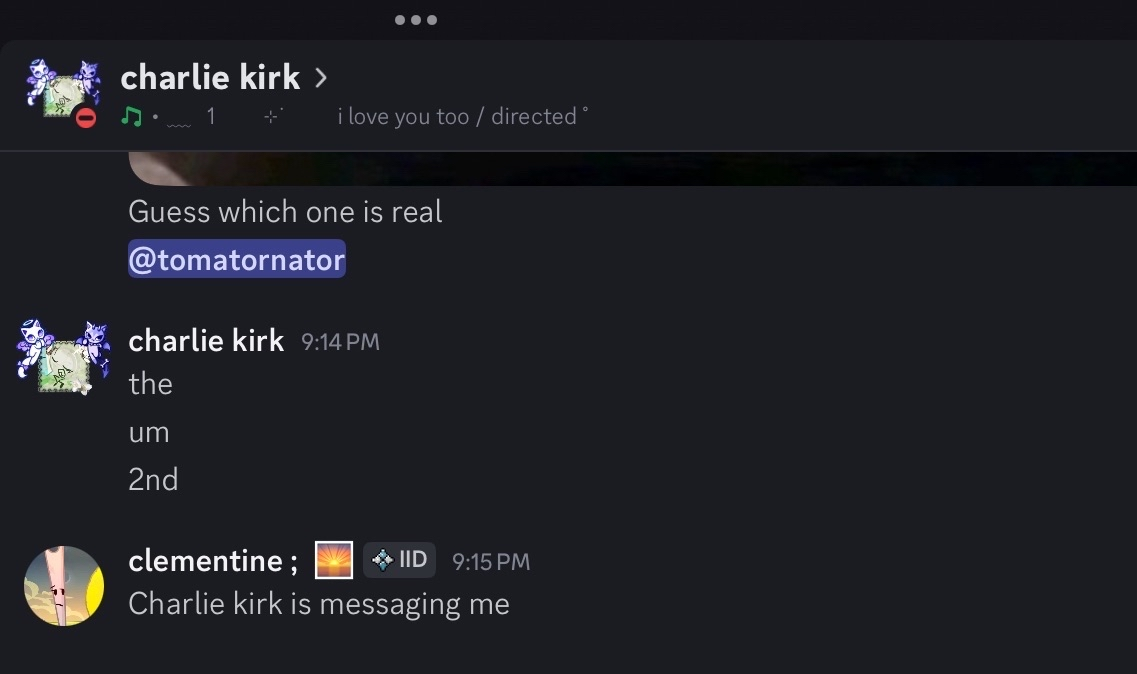
Task: Select the 'Guess which one is real' message
Action: point(285,212)
